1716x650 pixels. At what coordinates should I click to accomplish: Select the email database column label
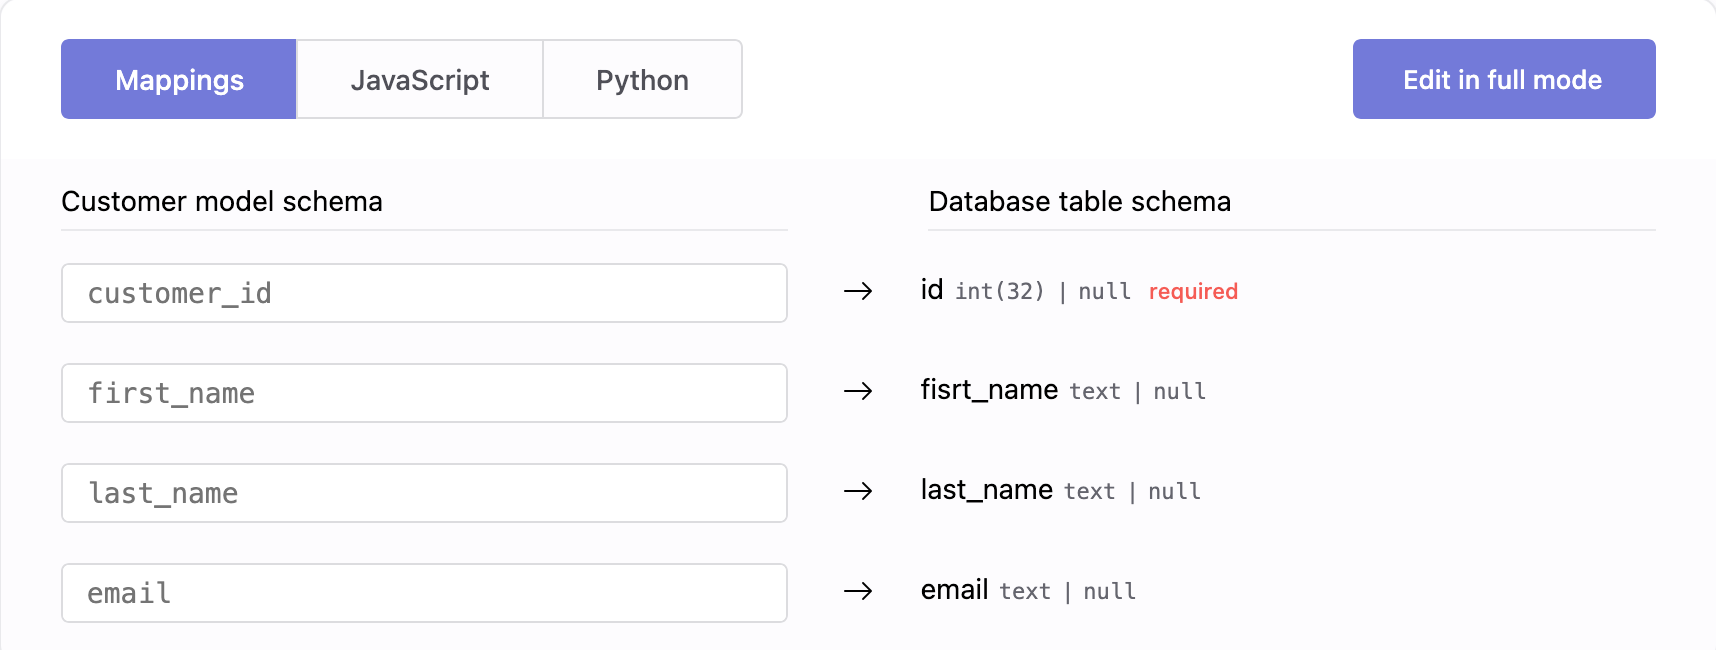click(x=954, y=590)
